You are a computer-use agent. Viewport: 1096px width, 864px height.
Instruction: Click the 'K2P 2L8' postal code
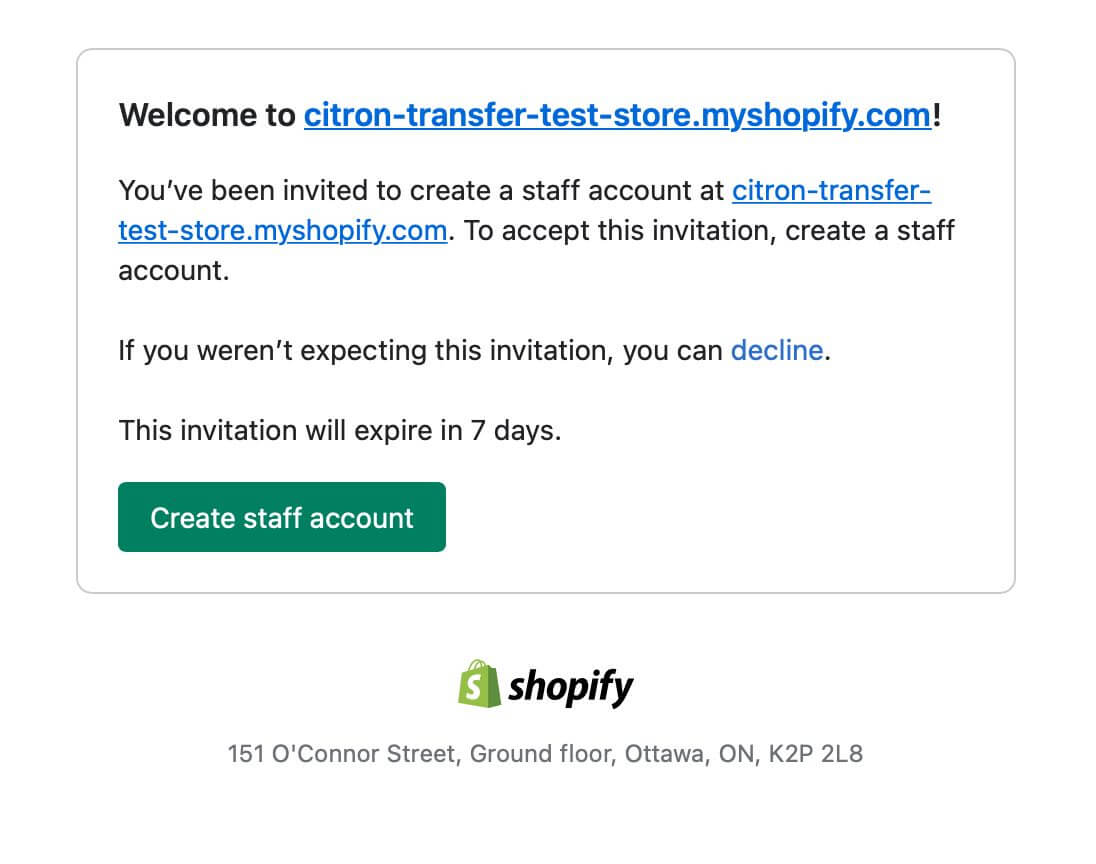coord(816,754)
